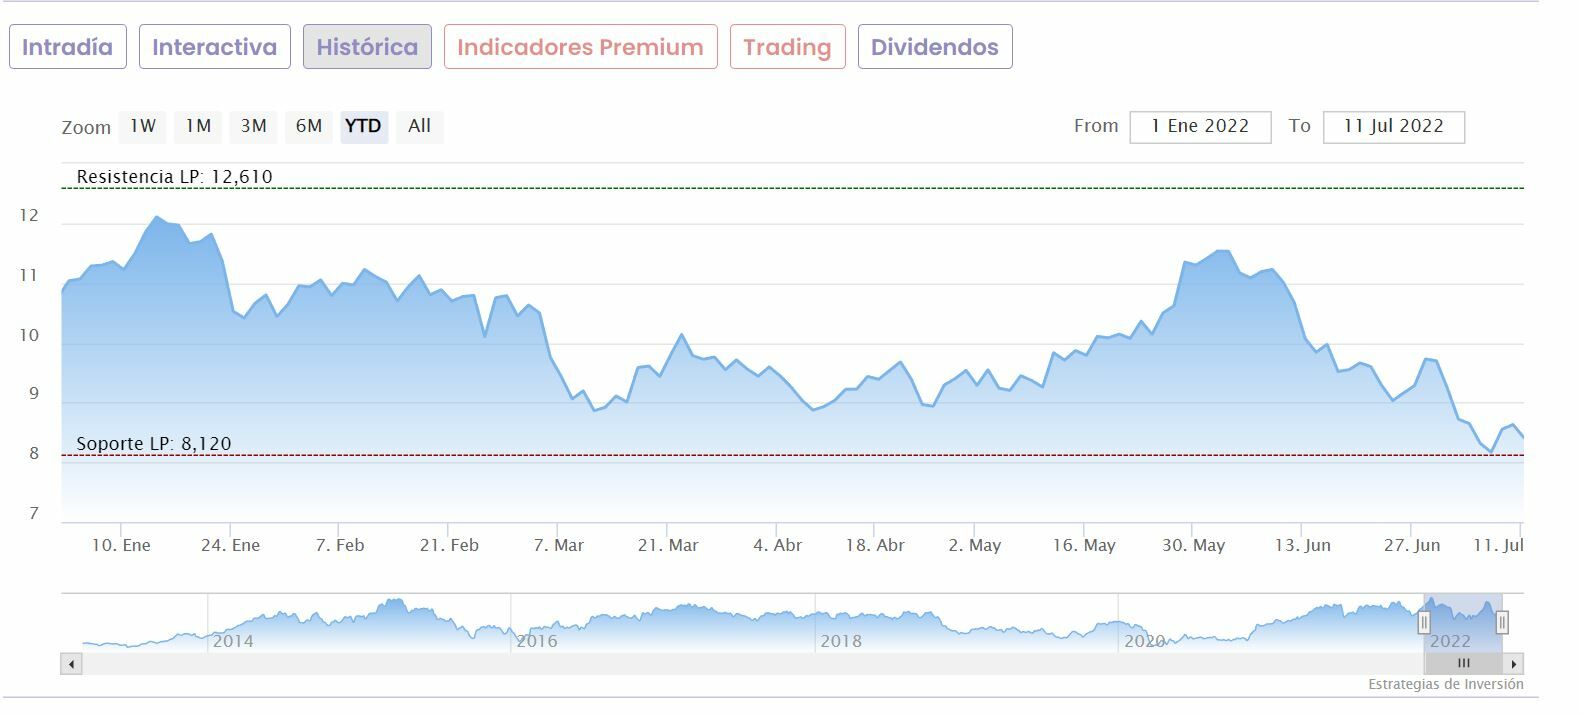Click the navigator scroll left arrow
This screenshot has width=1581, height=716.
[x=71, y=664]
